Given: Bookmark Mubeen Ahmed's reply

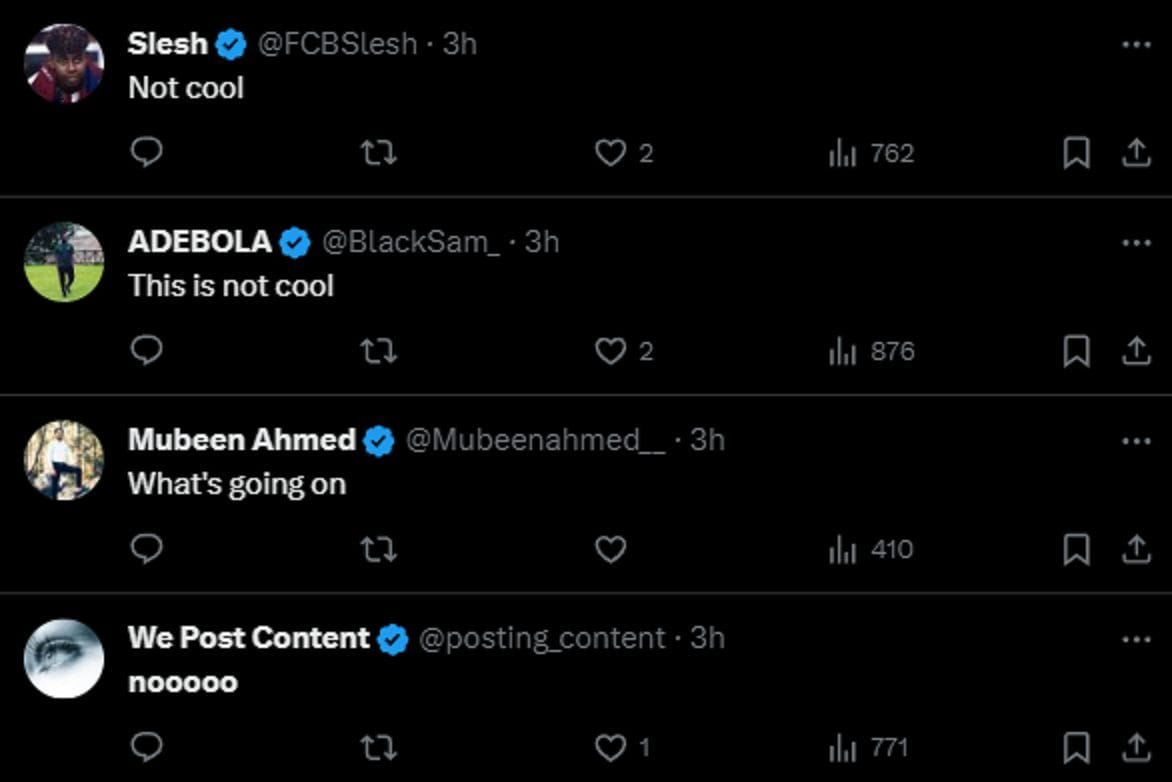Looking at the screenshot, I should (x=1078, y=549).
